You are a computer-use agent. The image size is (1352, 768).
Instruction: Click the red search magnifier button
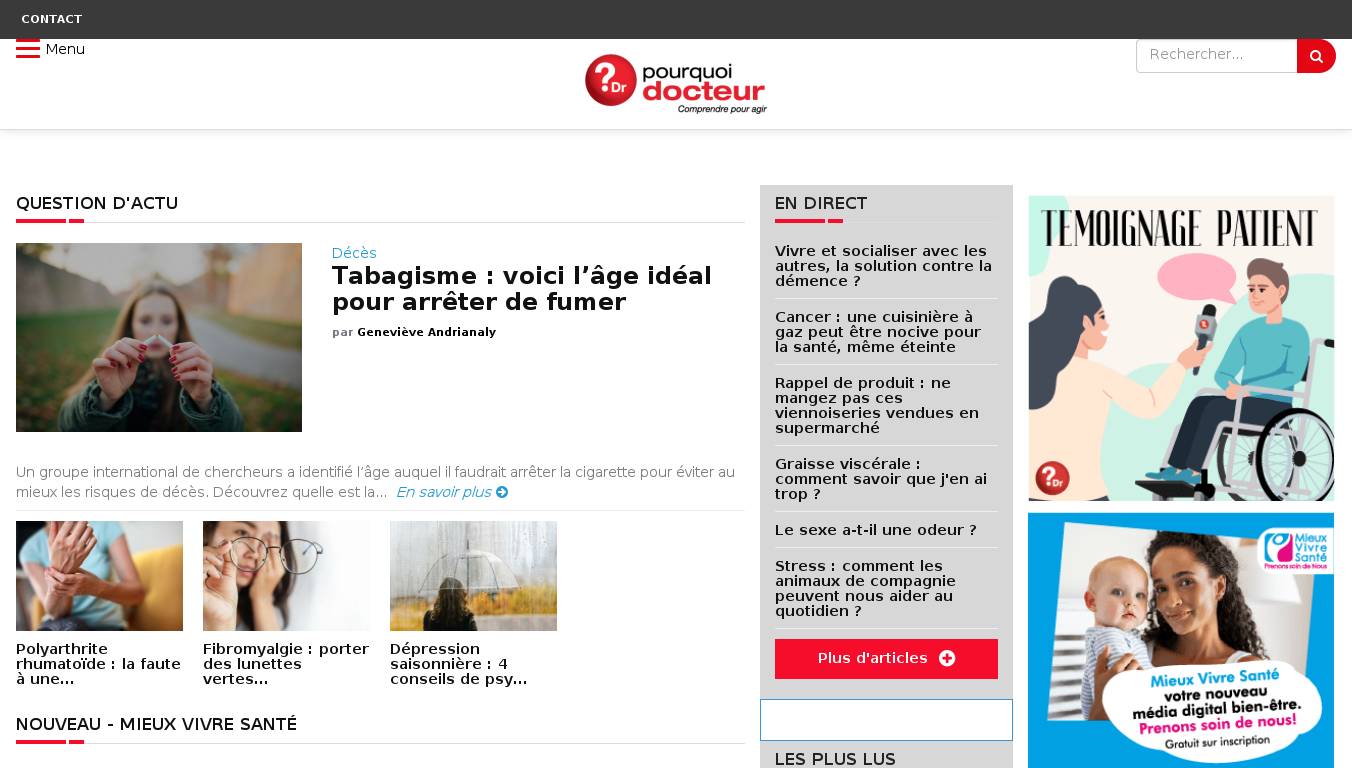pos(1316,56)
